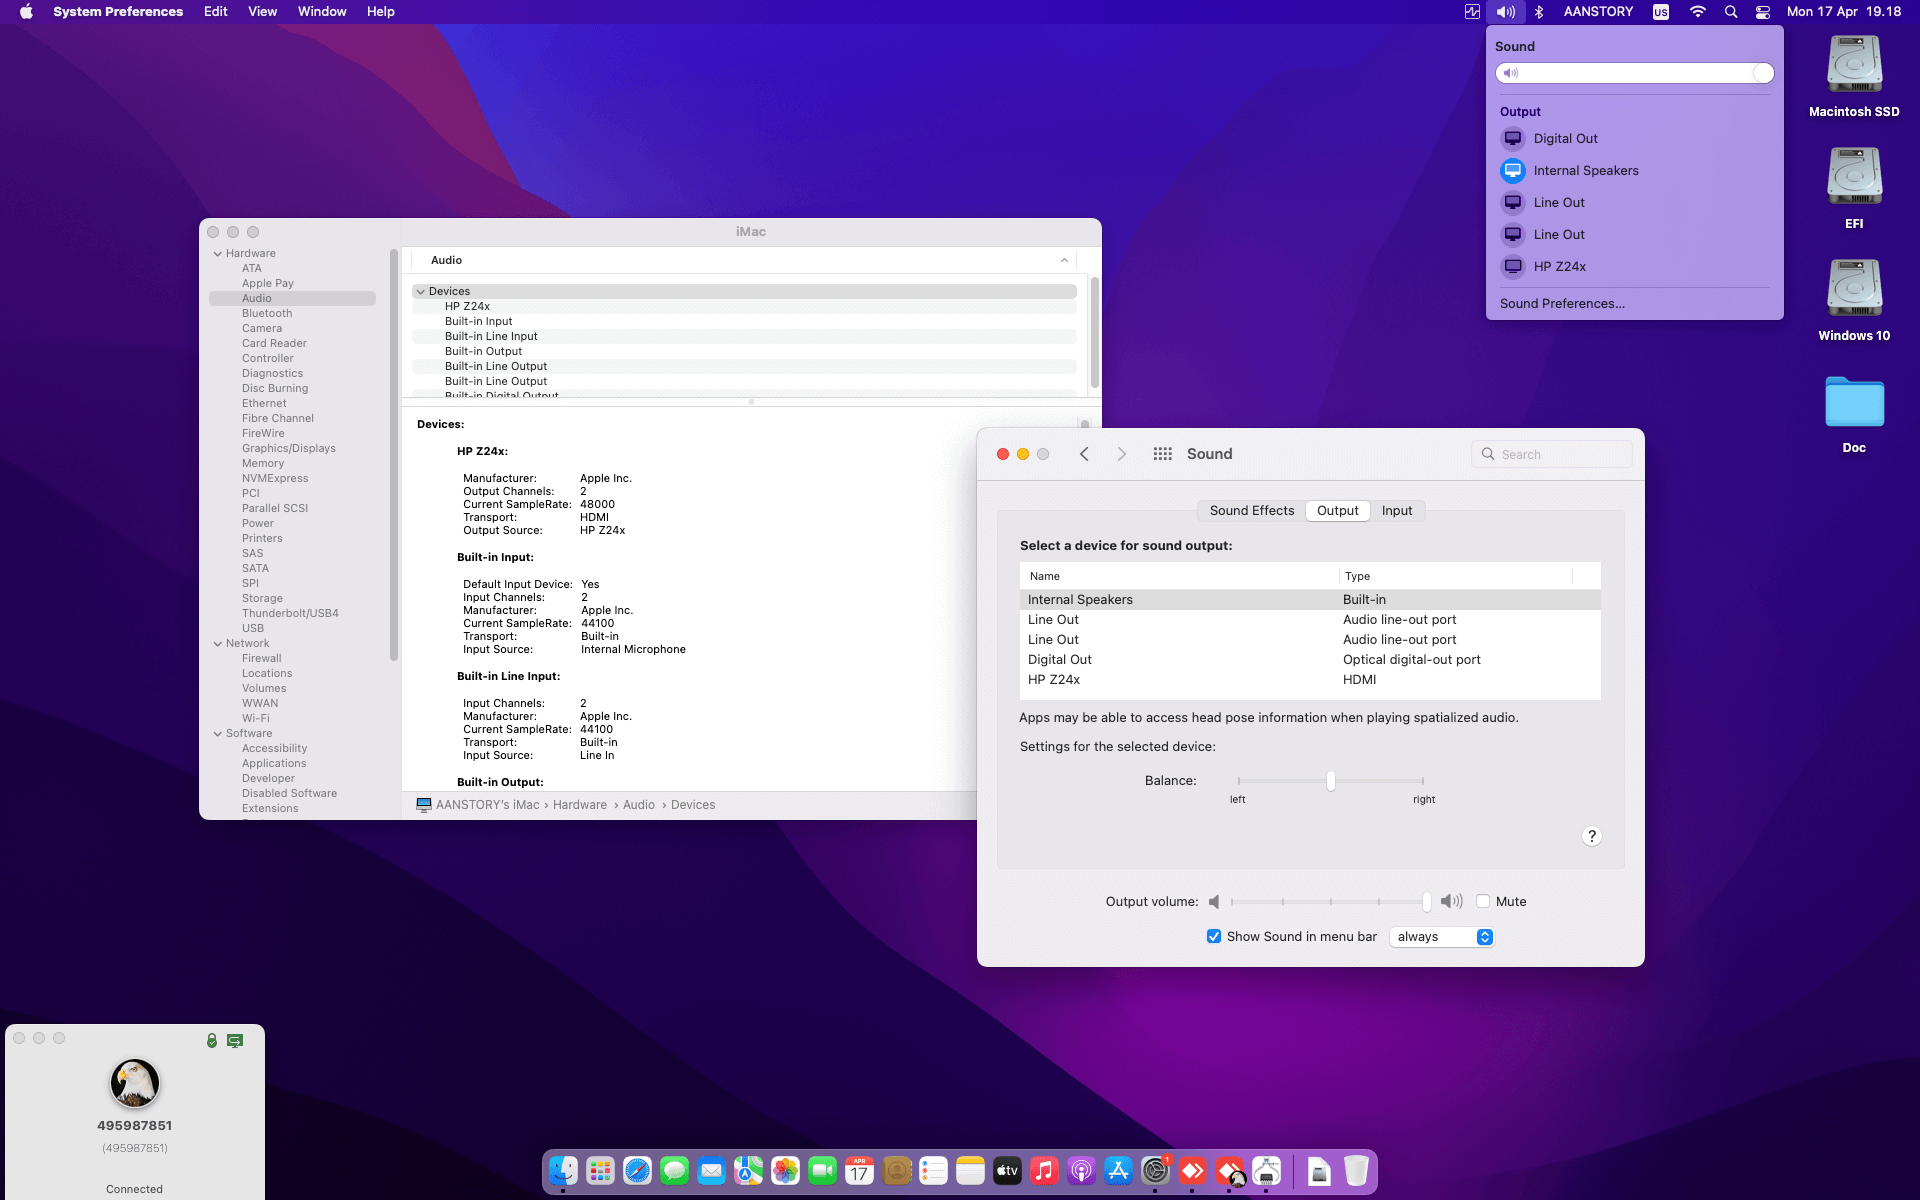Launch Music from the Dock
The width and height of the screenshot is (1920, 1200).
tap(1043, 1170)
